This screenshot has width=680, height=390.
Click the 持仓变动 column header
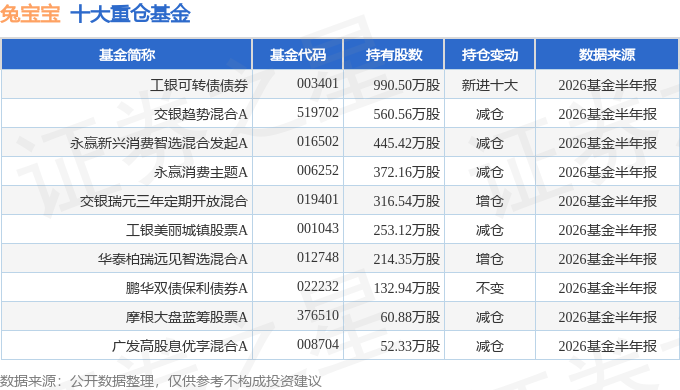490,55
